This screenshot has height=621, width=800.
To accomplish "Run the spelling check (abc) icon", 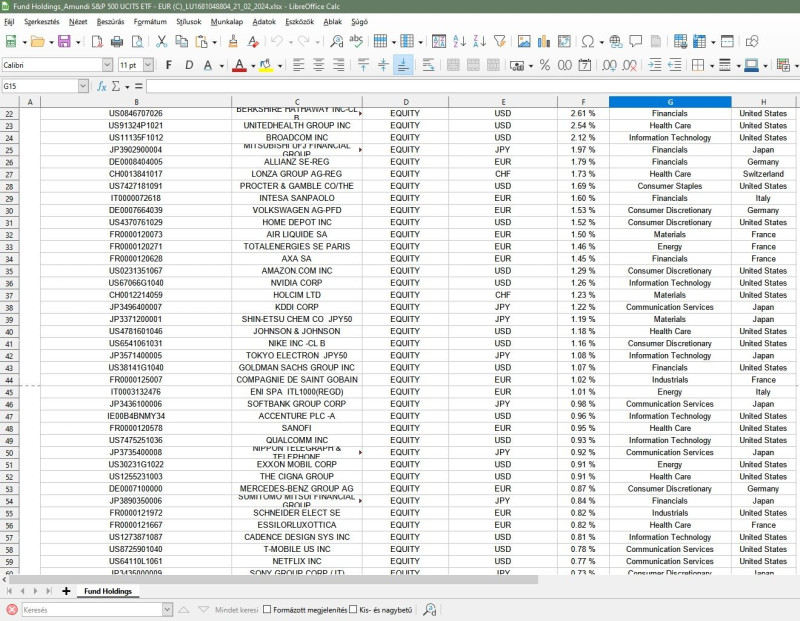I will click(x=356, y=41).
